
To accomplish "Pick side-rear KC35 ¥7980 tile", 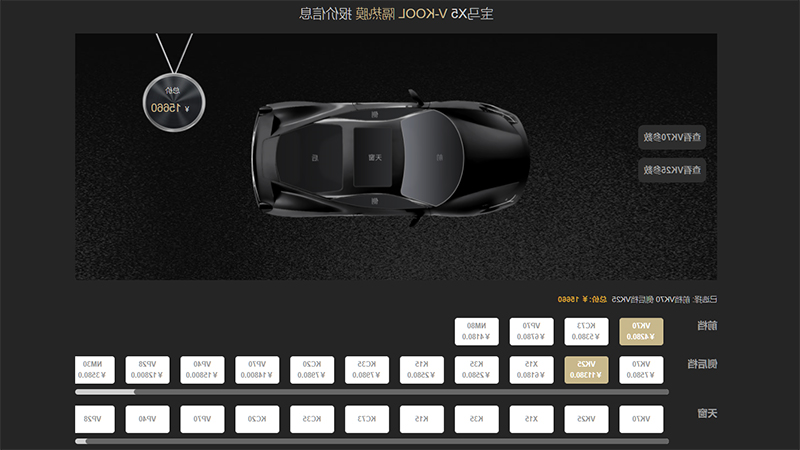I will tap(367, 370).
